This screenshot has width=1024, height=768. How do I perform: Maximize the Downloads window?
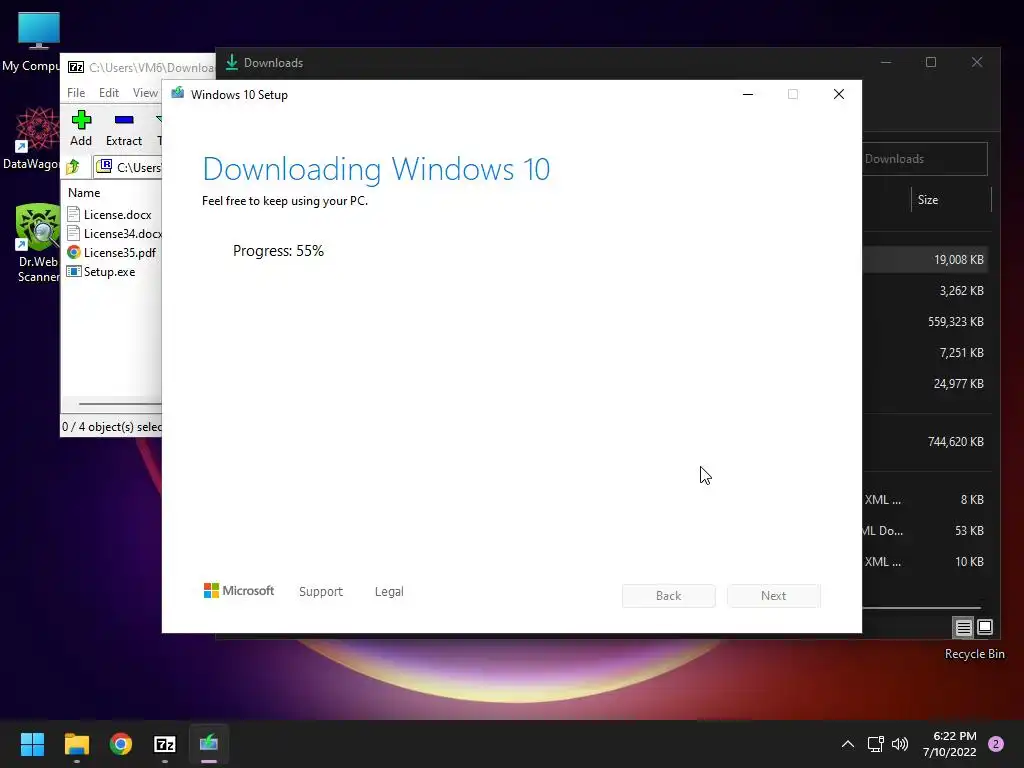coord(931,62)
